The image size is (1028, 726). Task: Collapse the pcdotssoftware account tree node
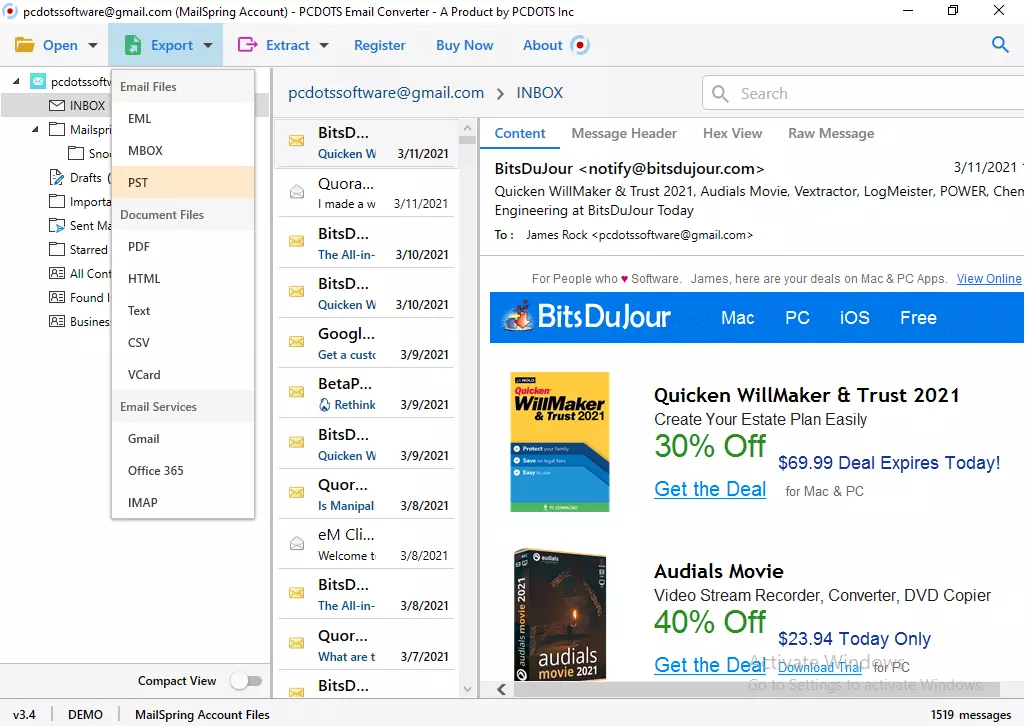click(16, 81)
